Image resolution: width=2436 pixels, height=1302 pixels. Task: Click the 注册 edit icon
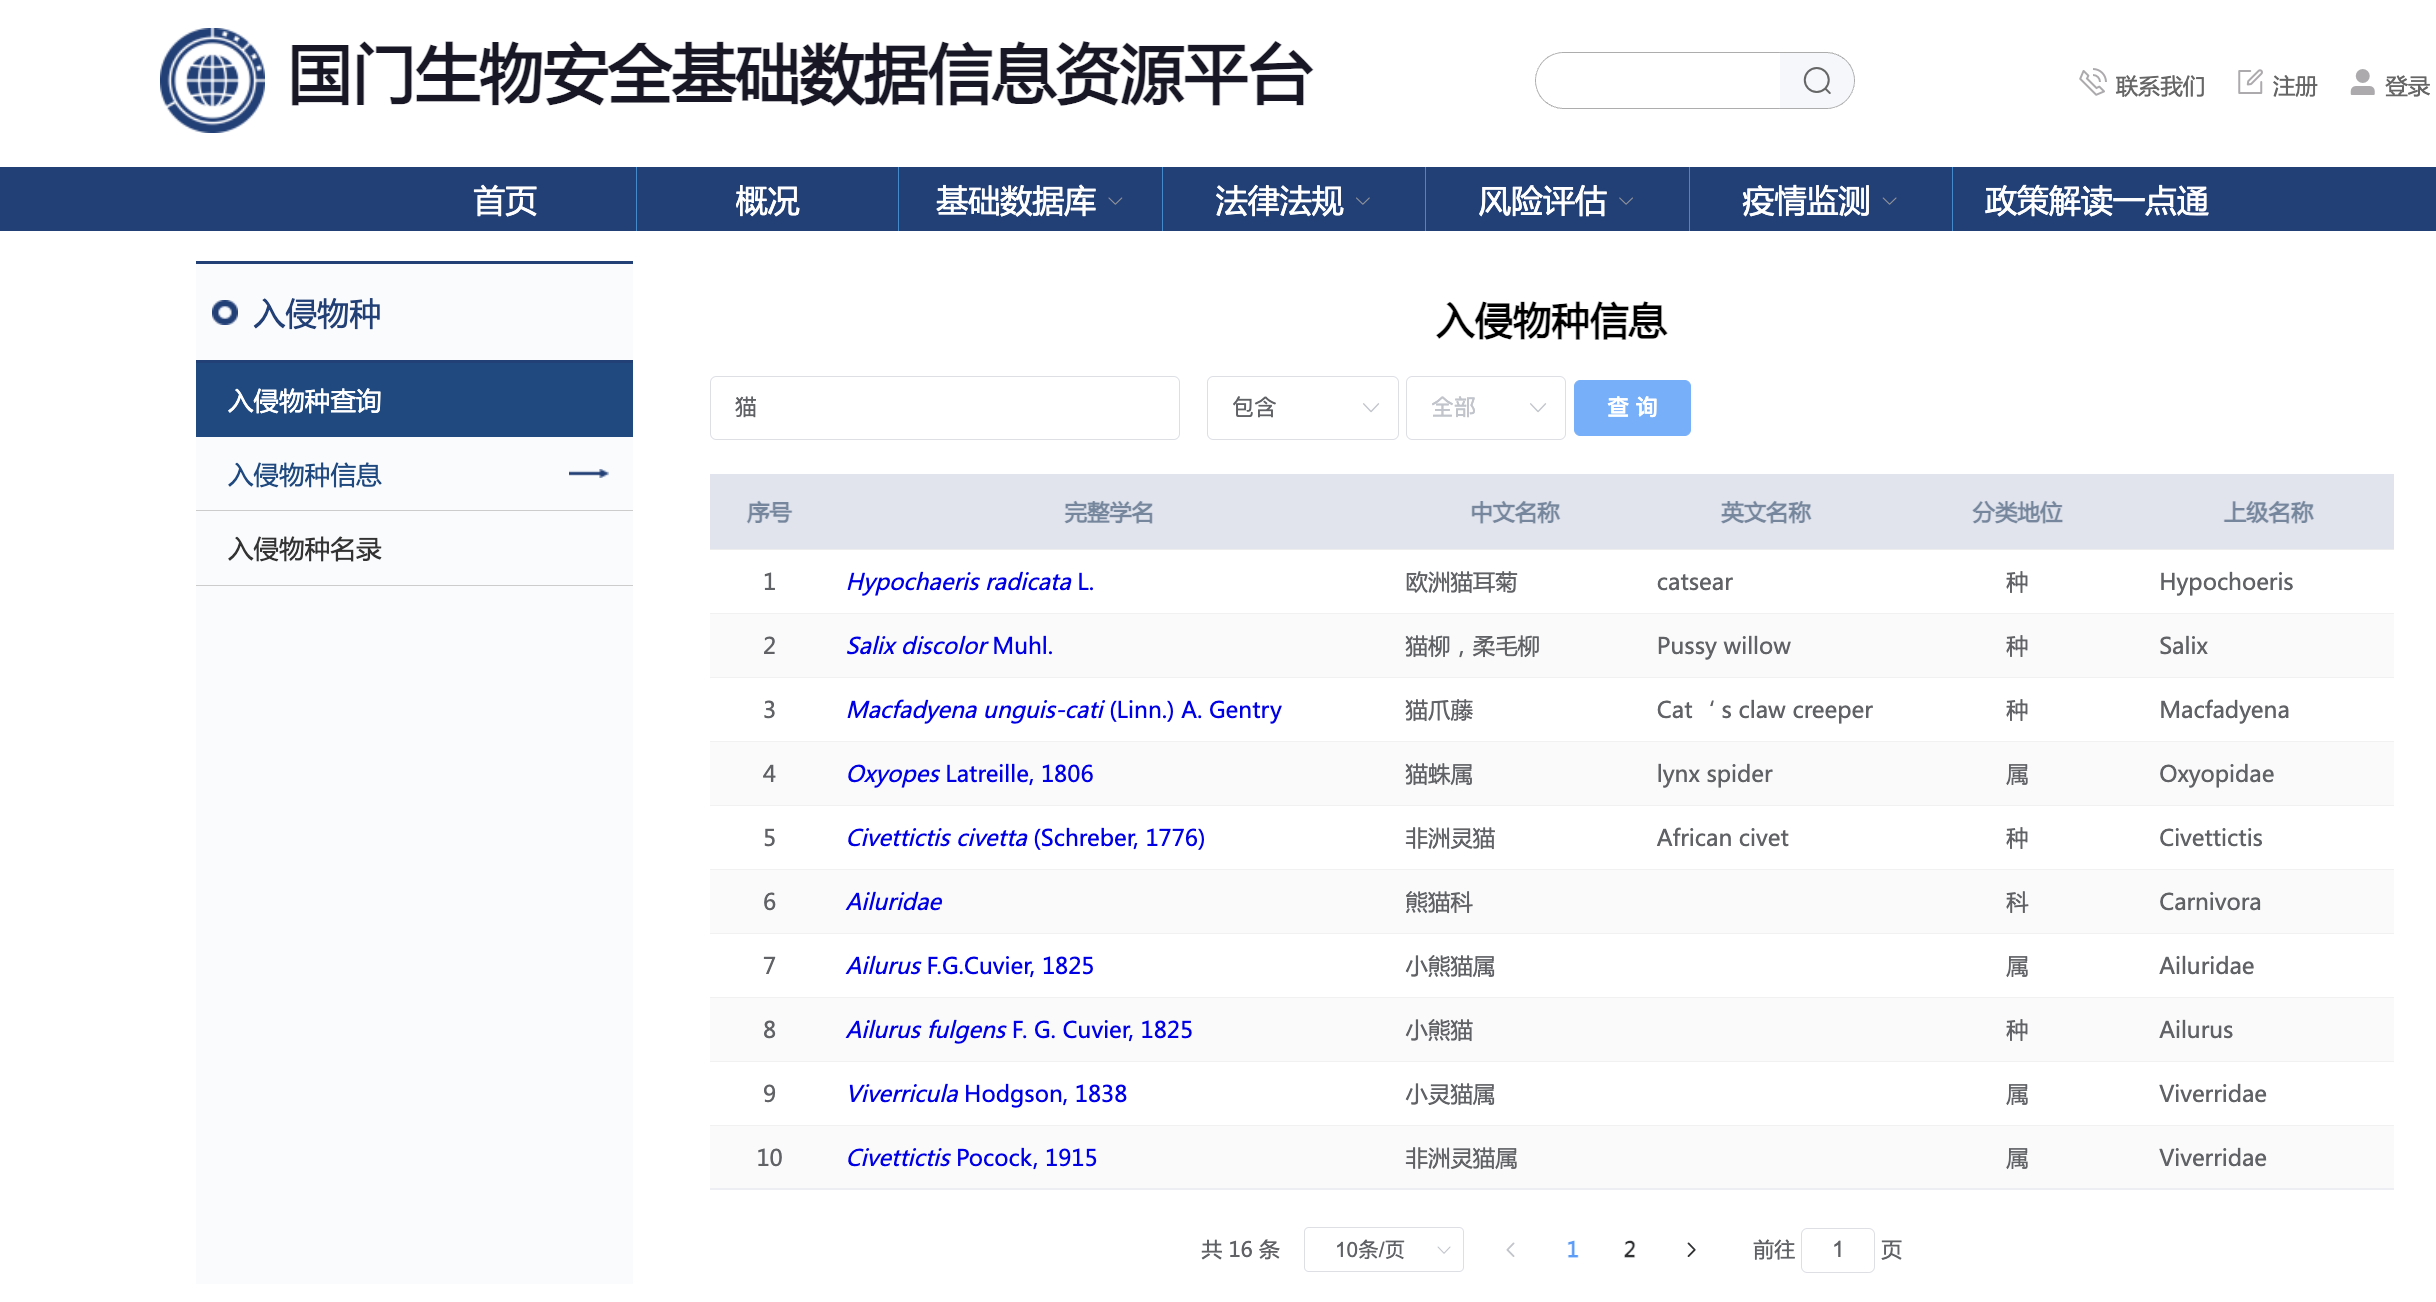(x=2250, y=83)
